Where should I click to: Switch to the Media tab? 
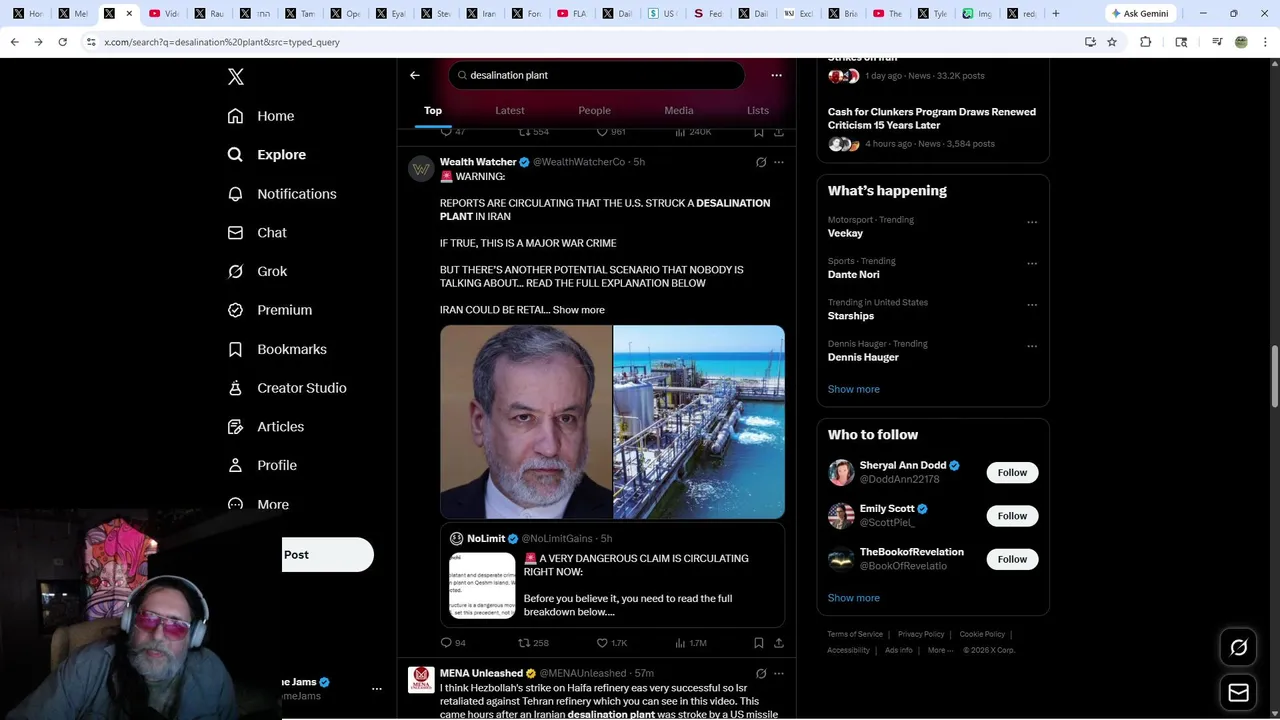tap(679, 111)
